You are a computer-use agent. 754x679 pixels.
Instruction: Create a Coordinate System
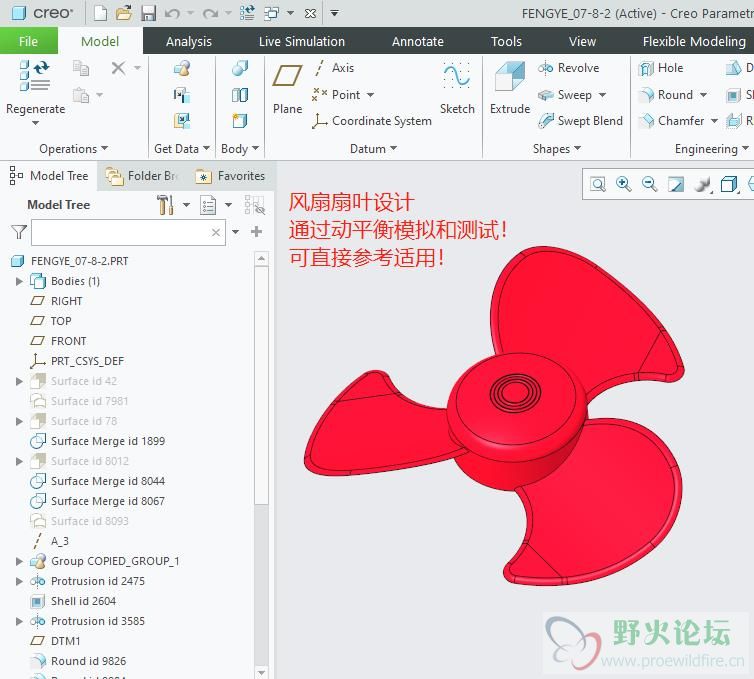[372, 121]
